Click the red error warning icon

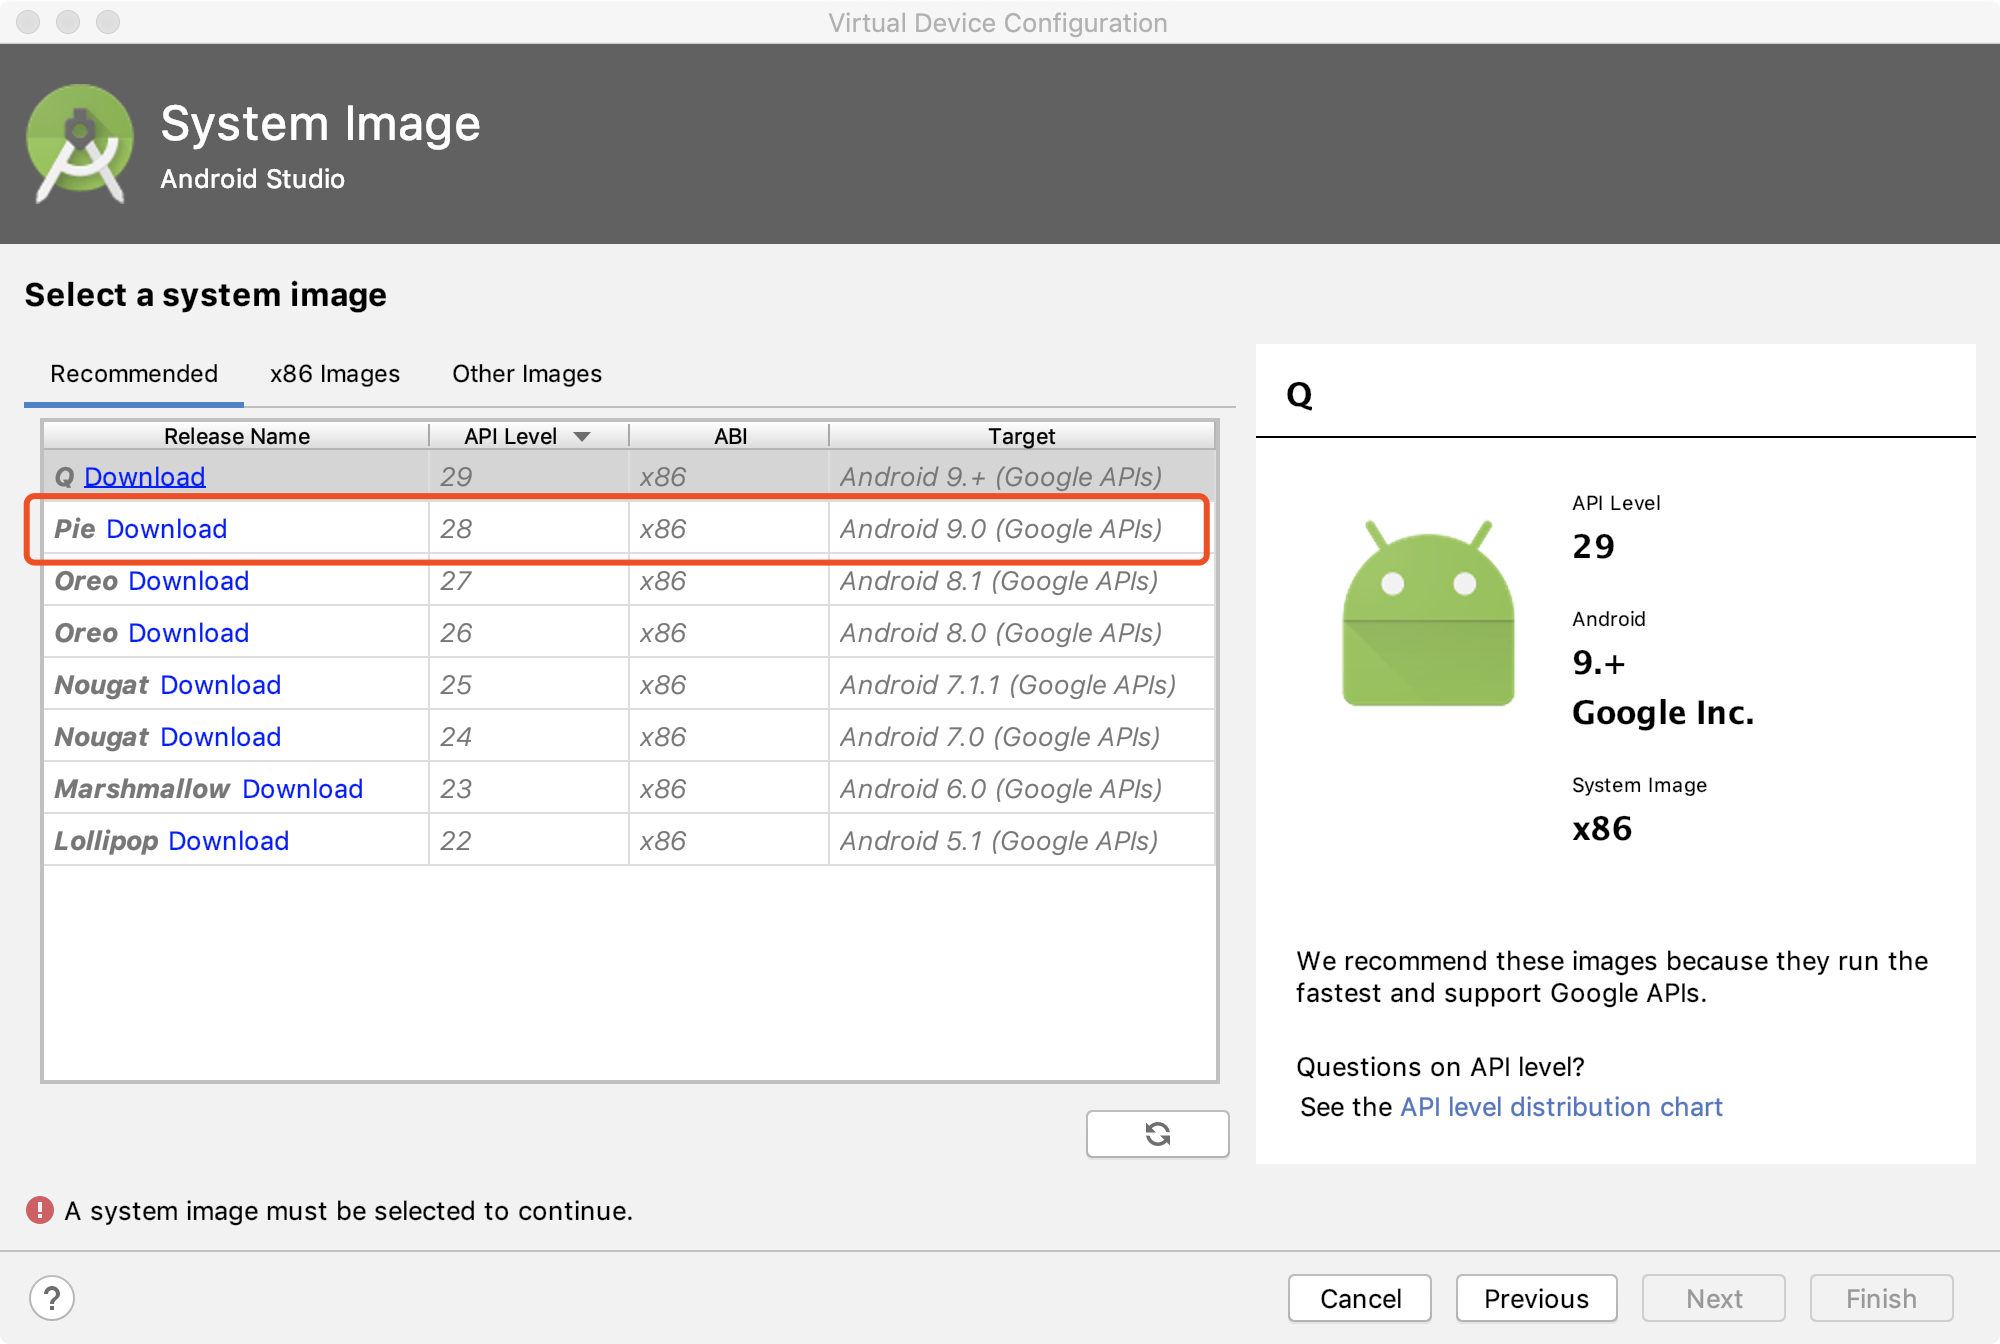[40, 1210]
